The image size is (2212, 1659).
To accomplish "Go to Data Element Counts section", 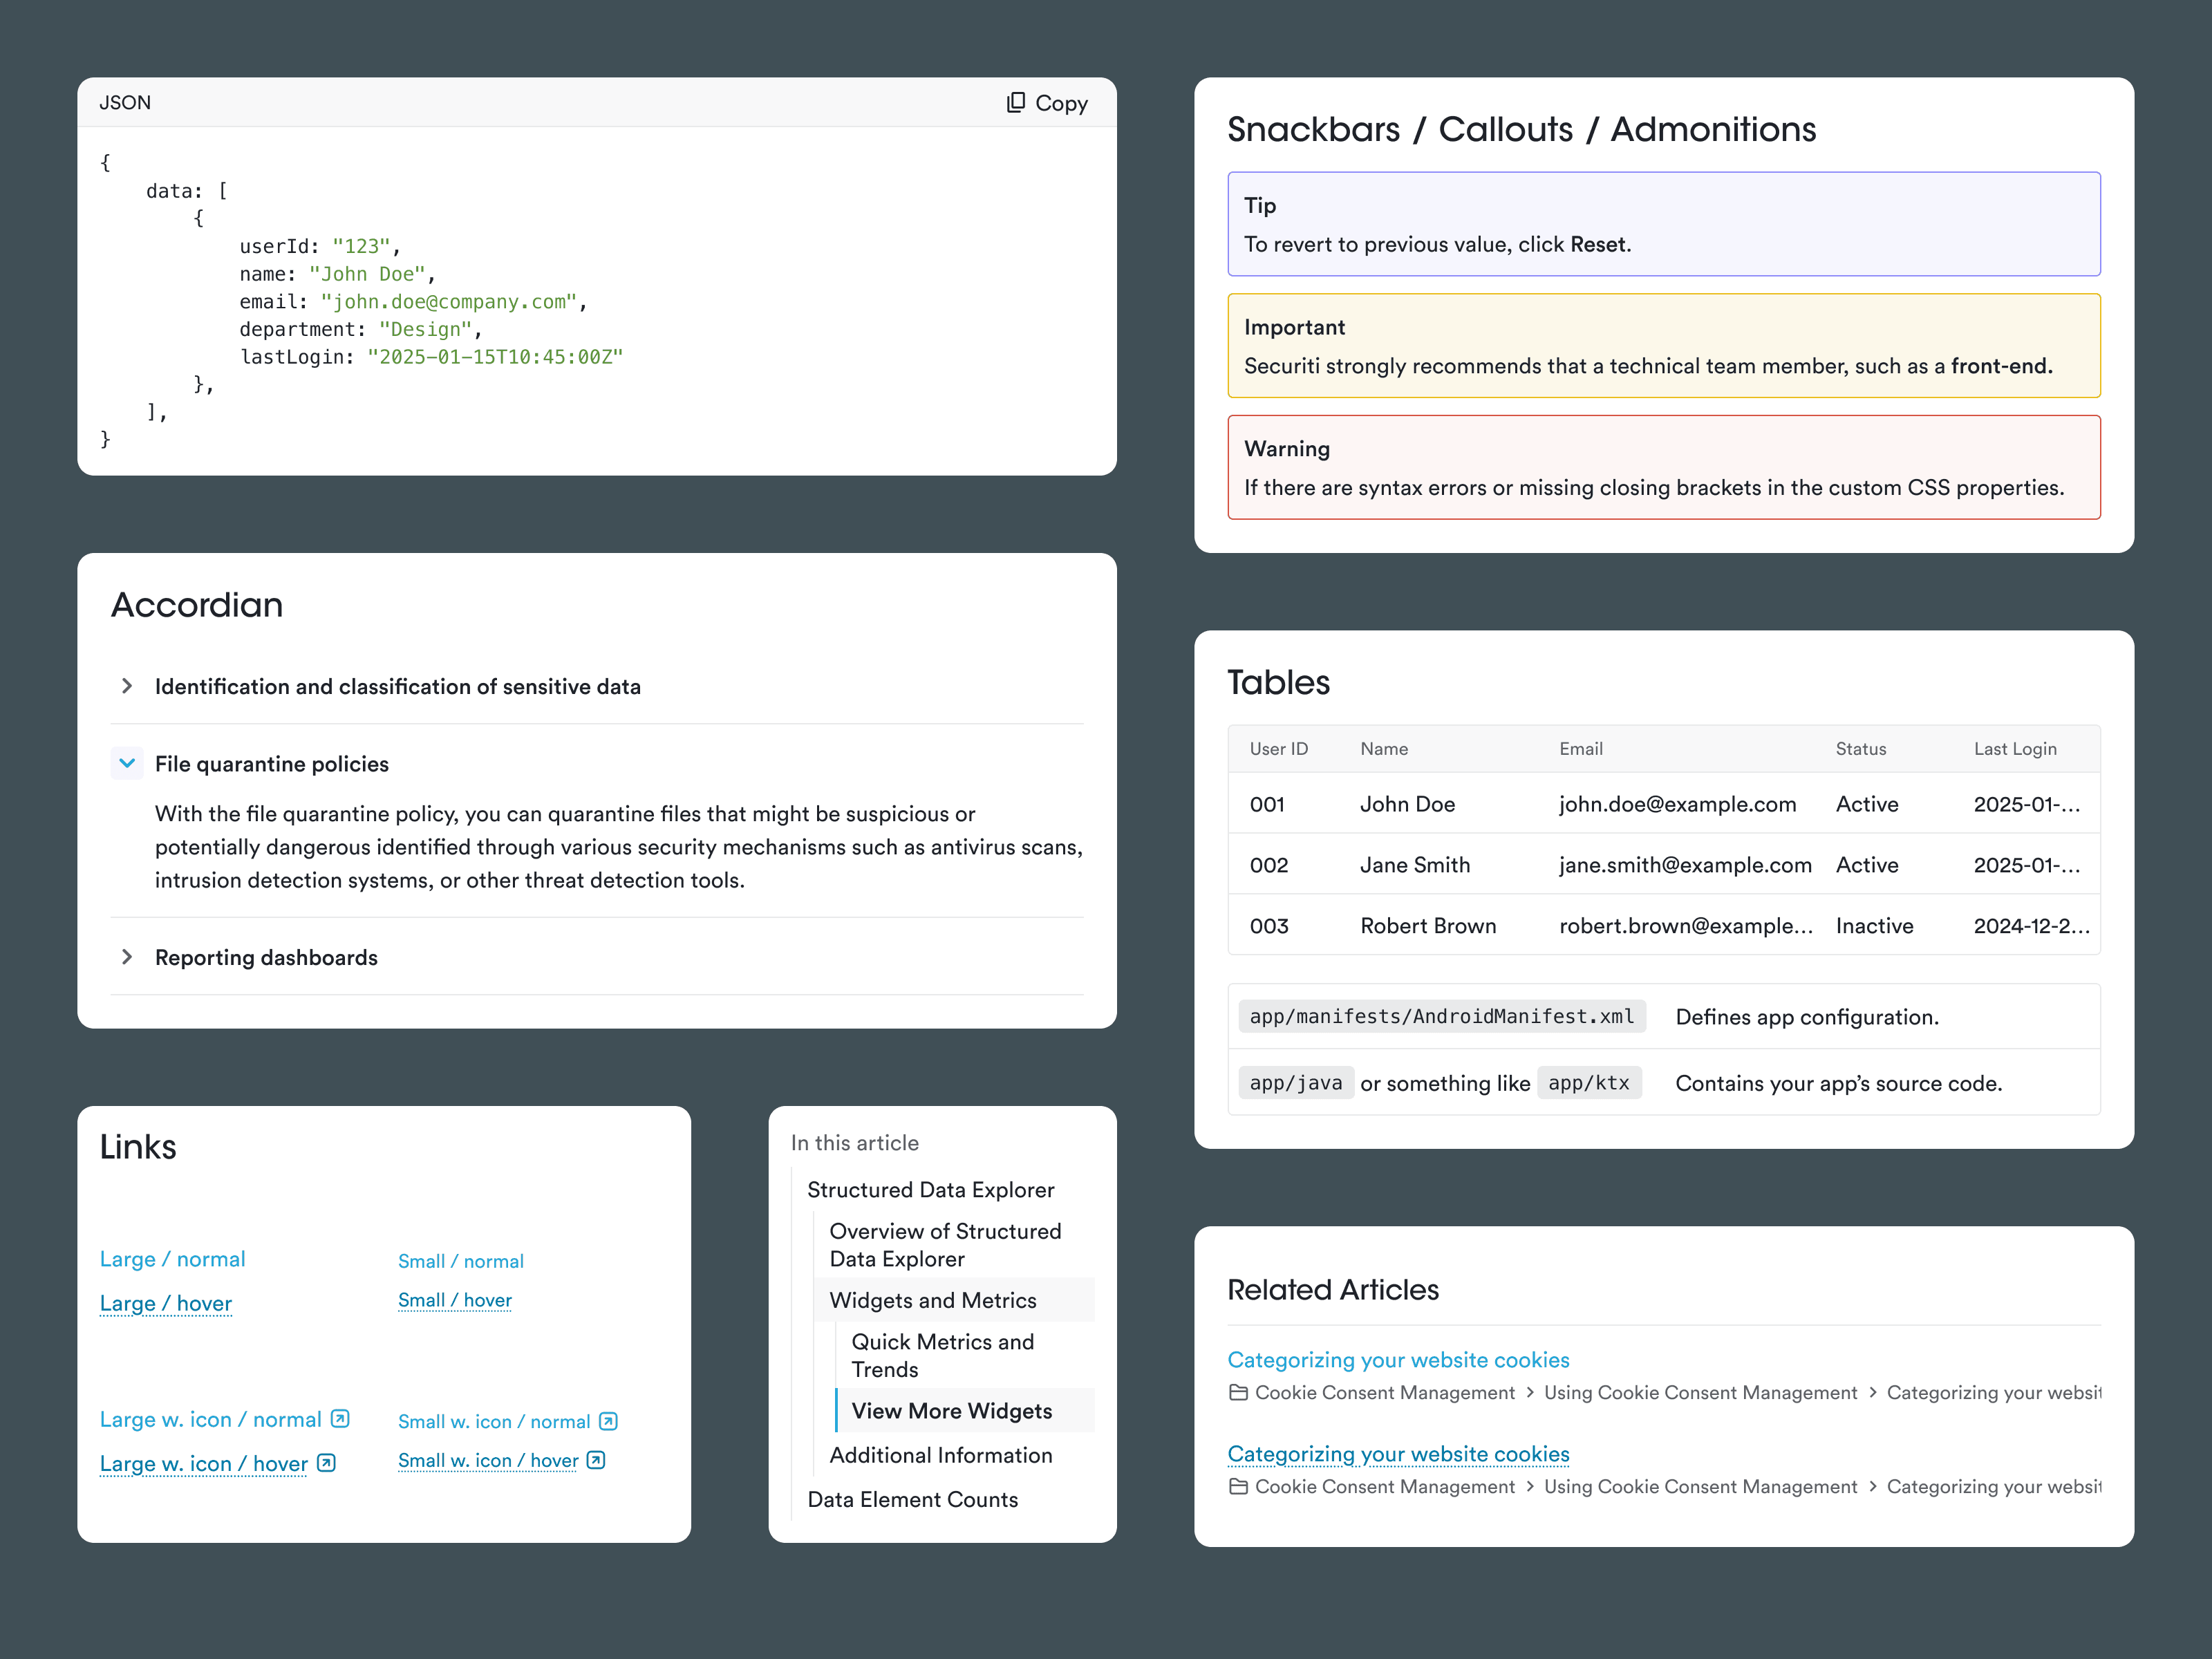I will coord(912,1499).
